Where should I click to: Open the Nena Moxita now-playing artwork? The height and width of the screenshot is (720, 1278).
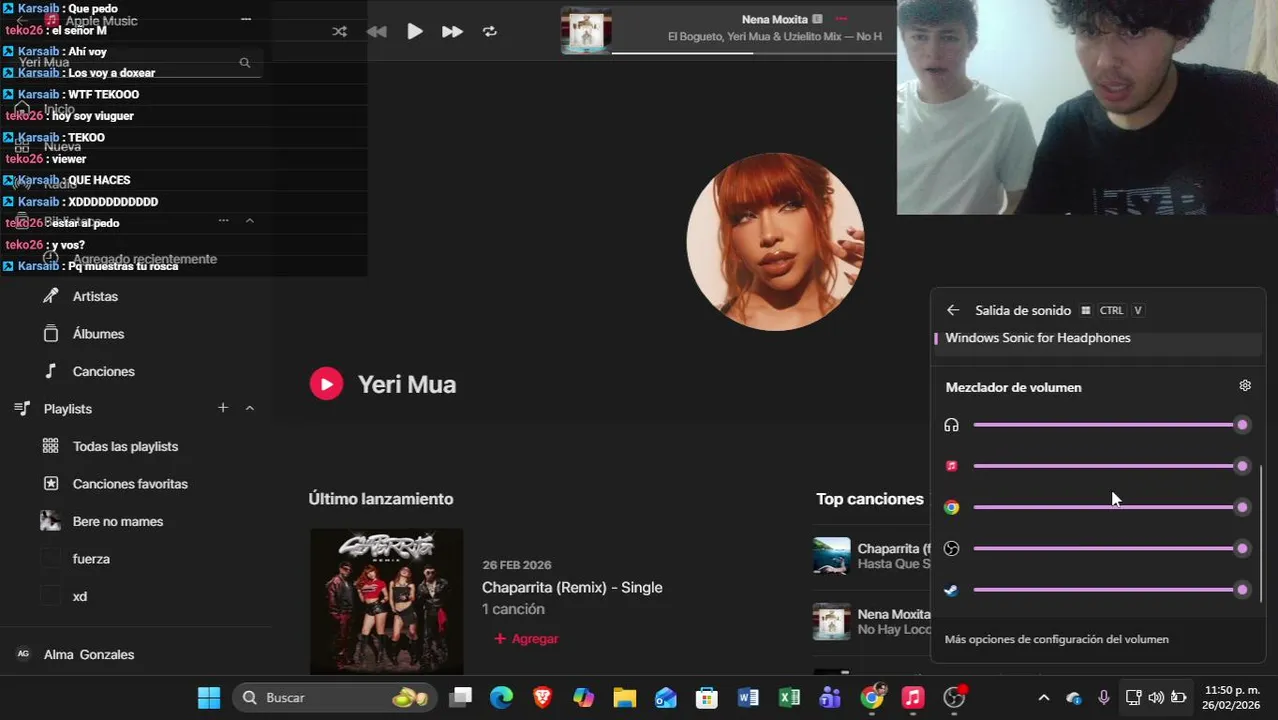pos(586,30)
